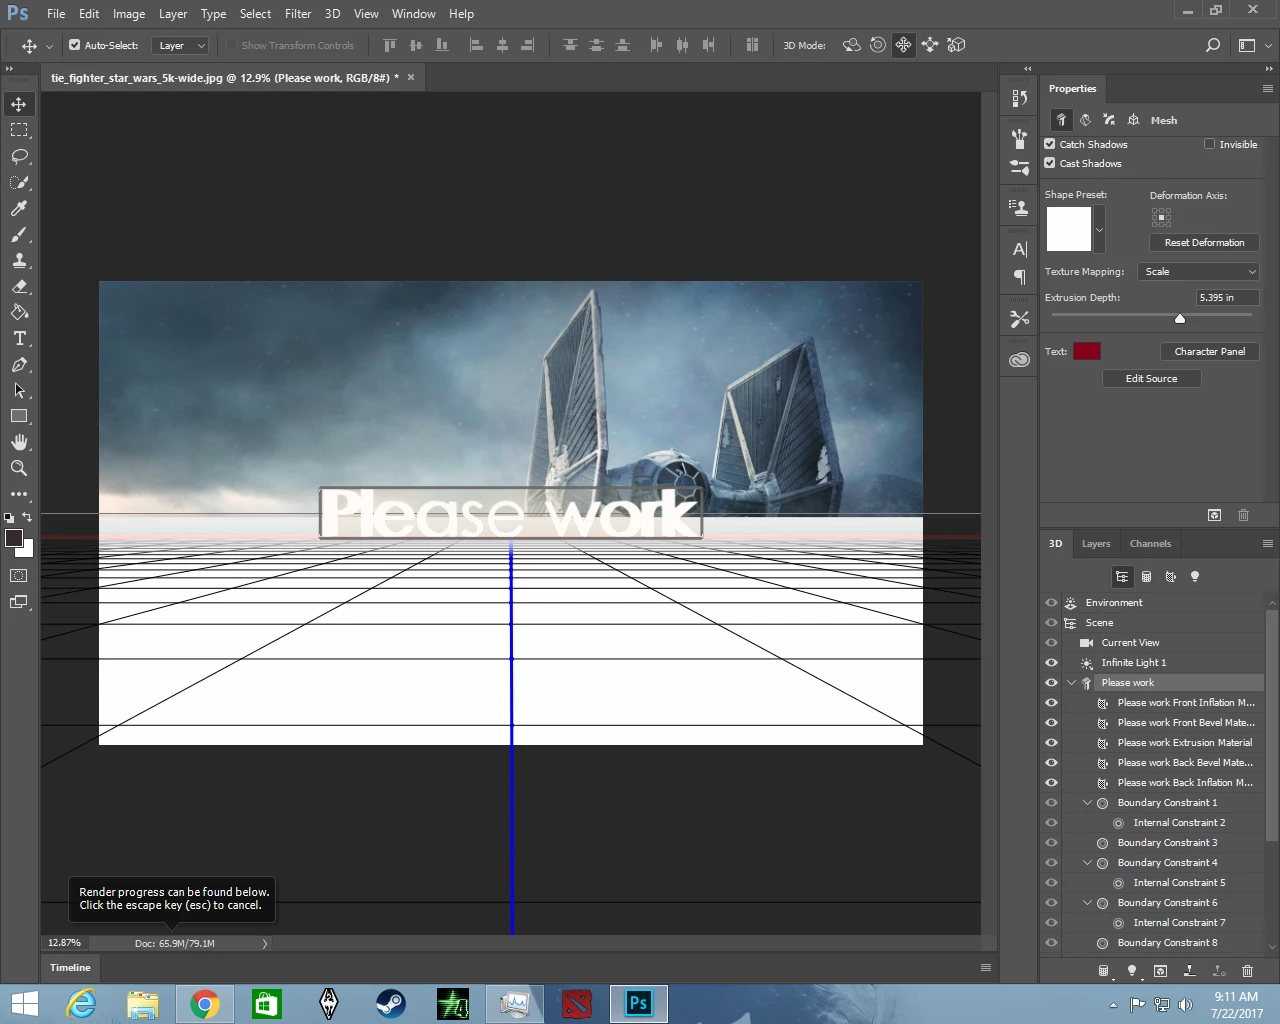Select the Pen tool
Screen dimensions: 1280x1024
pos(19,364)
